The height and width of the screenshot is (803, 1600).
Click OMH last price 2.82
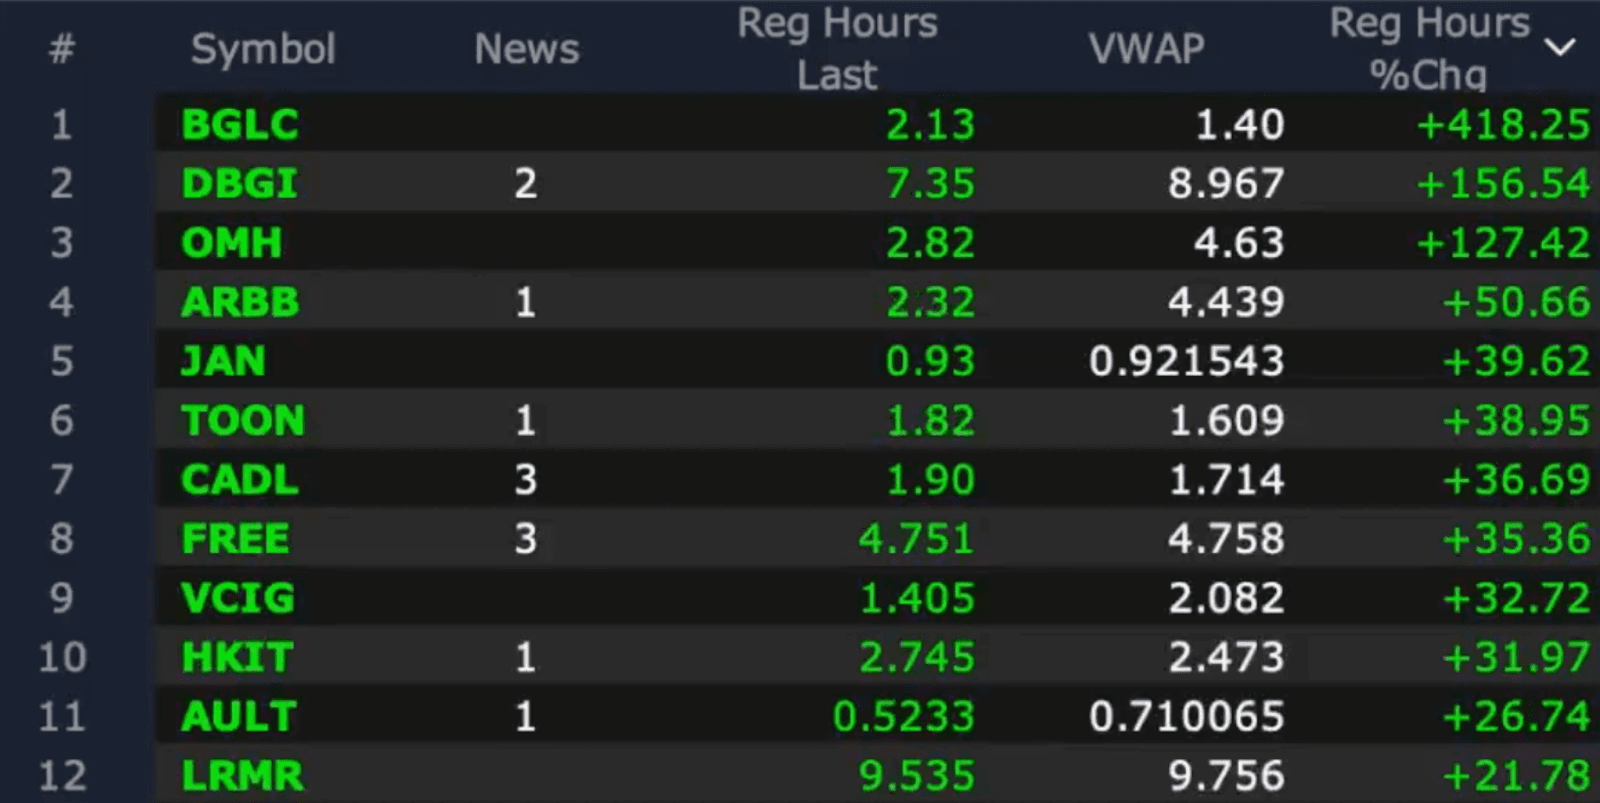tap(930, 242)
